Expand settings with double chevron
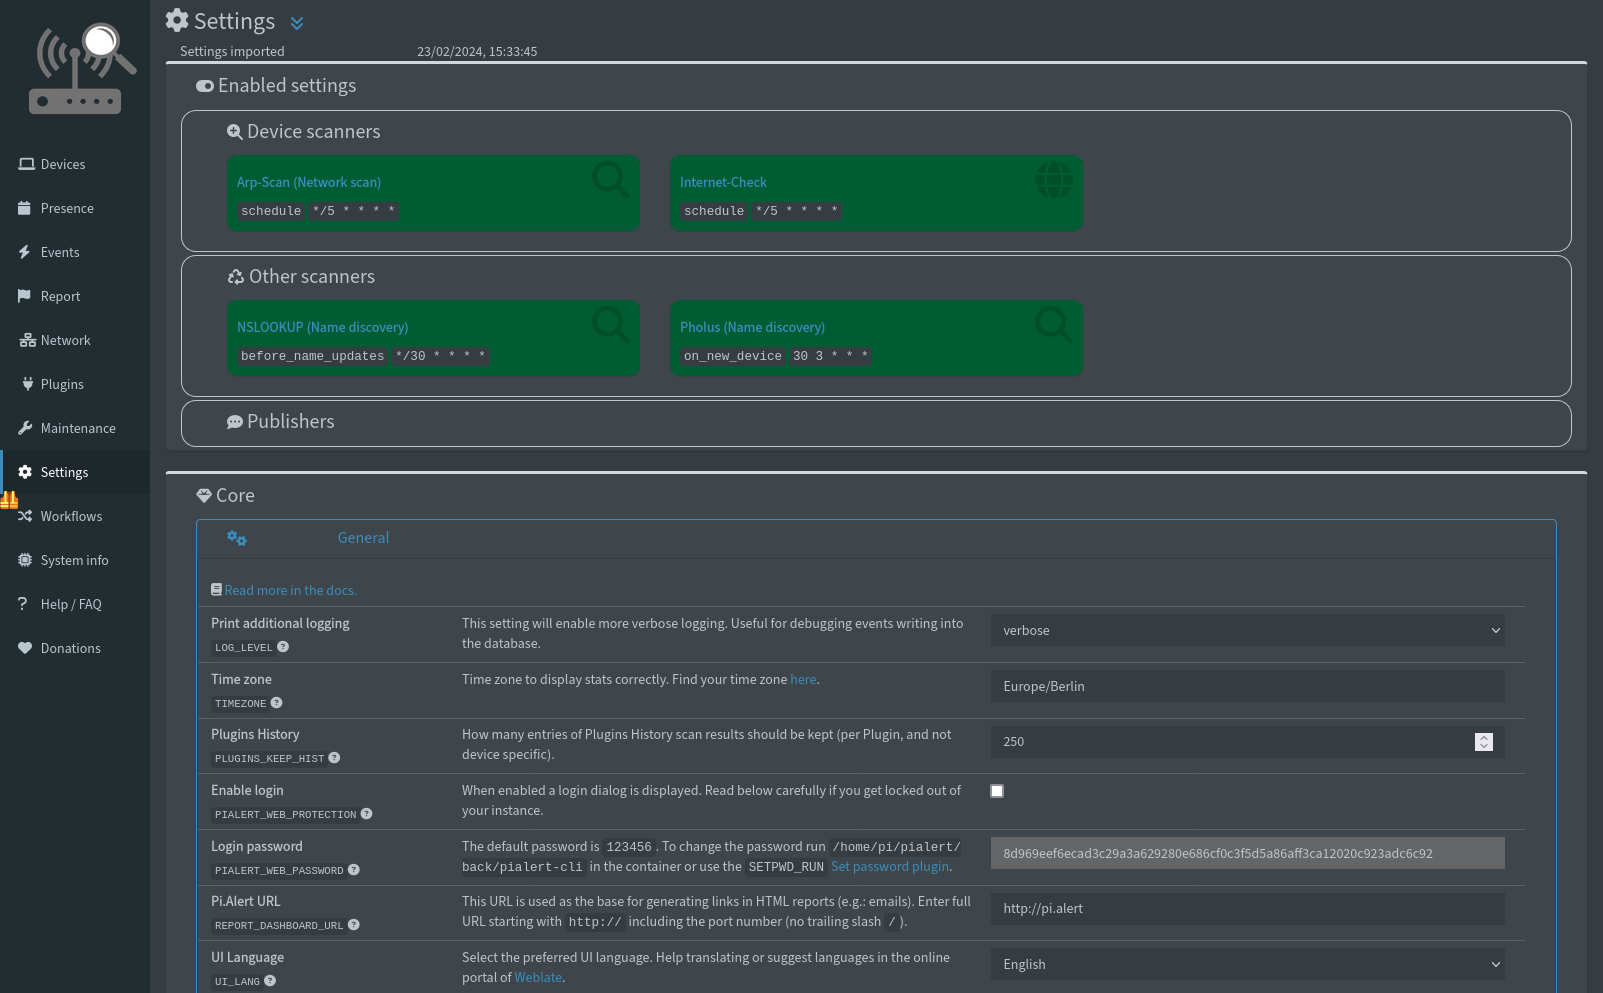The width and height of the screenshot is (1603, 993). (297, 23)
